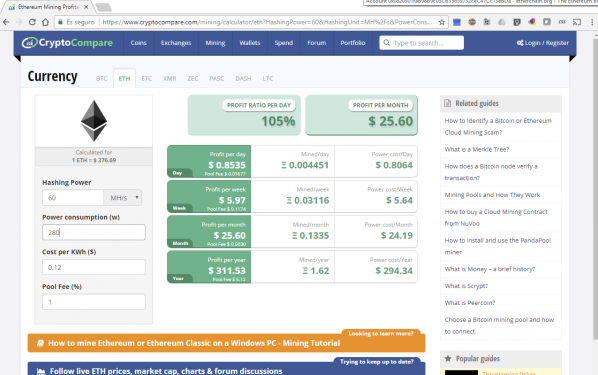Click the Cost per KWh input field

click(x=94, y=267)
